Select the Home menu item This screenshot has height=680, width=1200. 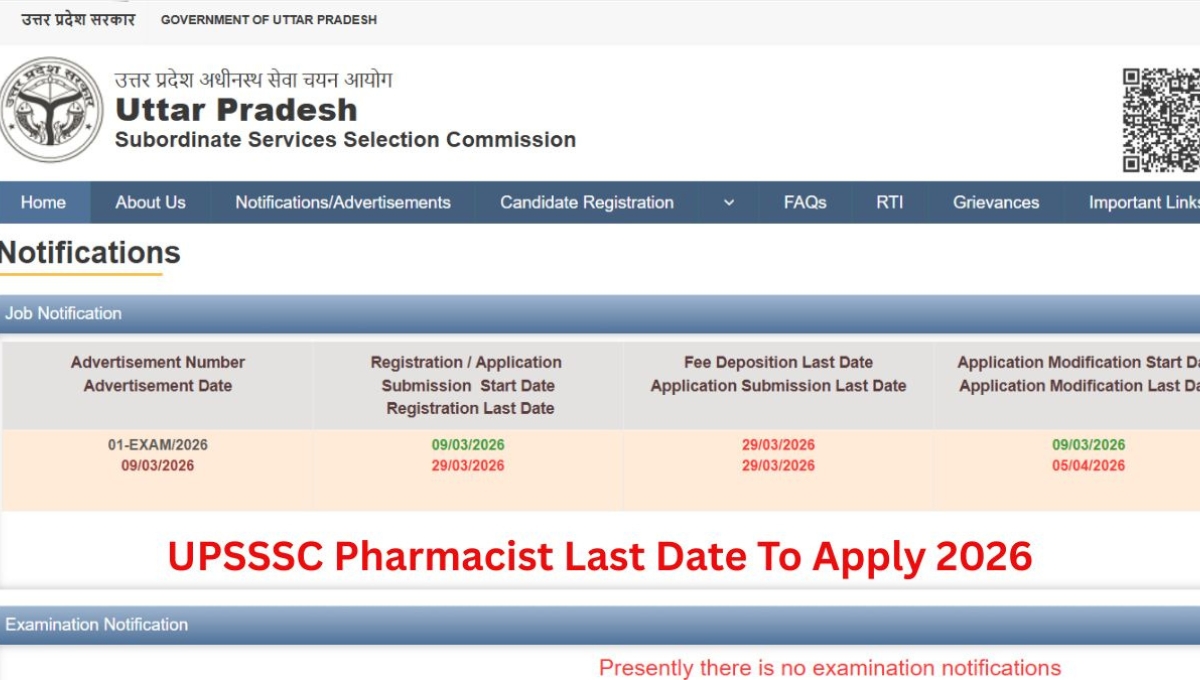coord(43,202)
